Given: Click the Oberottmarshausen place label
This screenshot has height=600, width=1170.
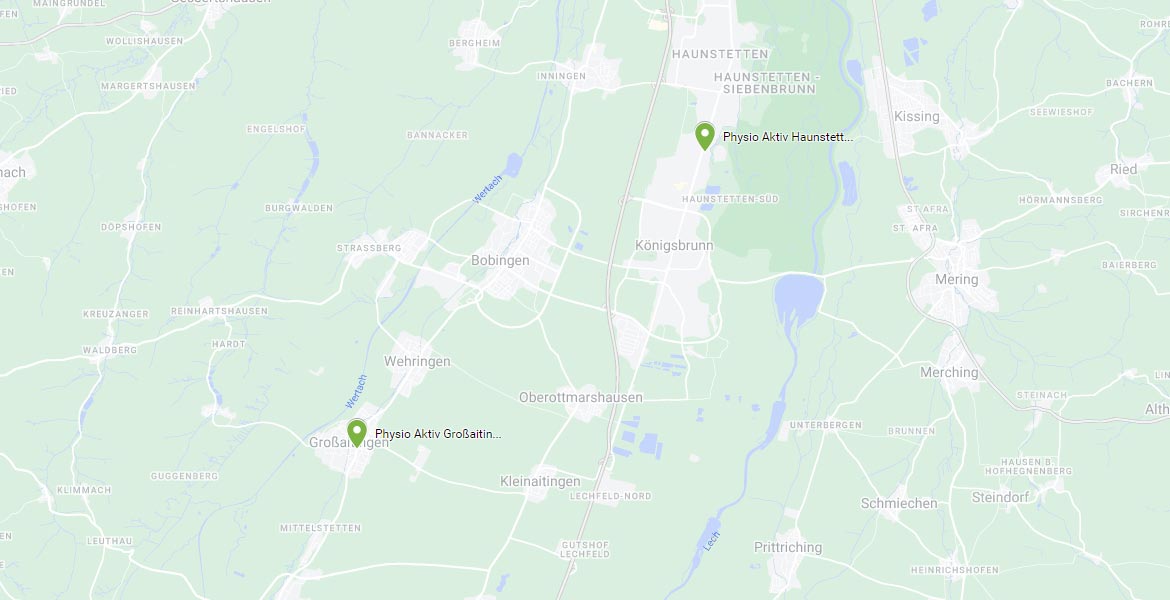Looking at the screenshot, I should tap(581, 398).
